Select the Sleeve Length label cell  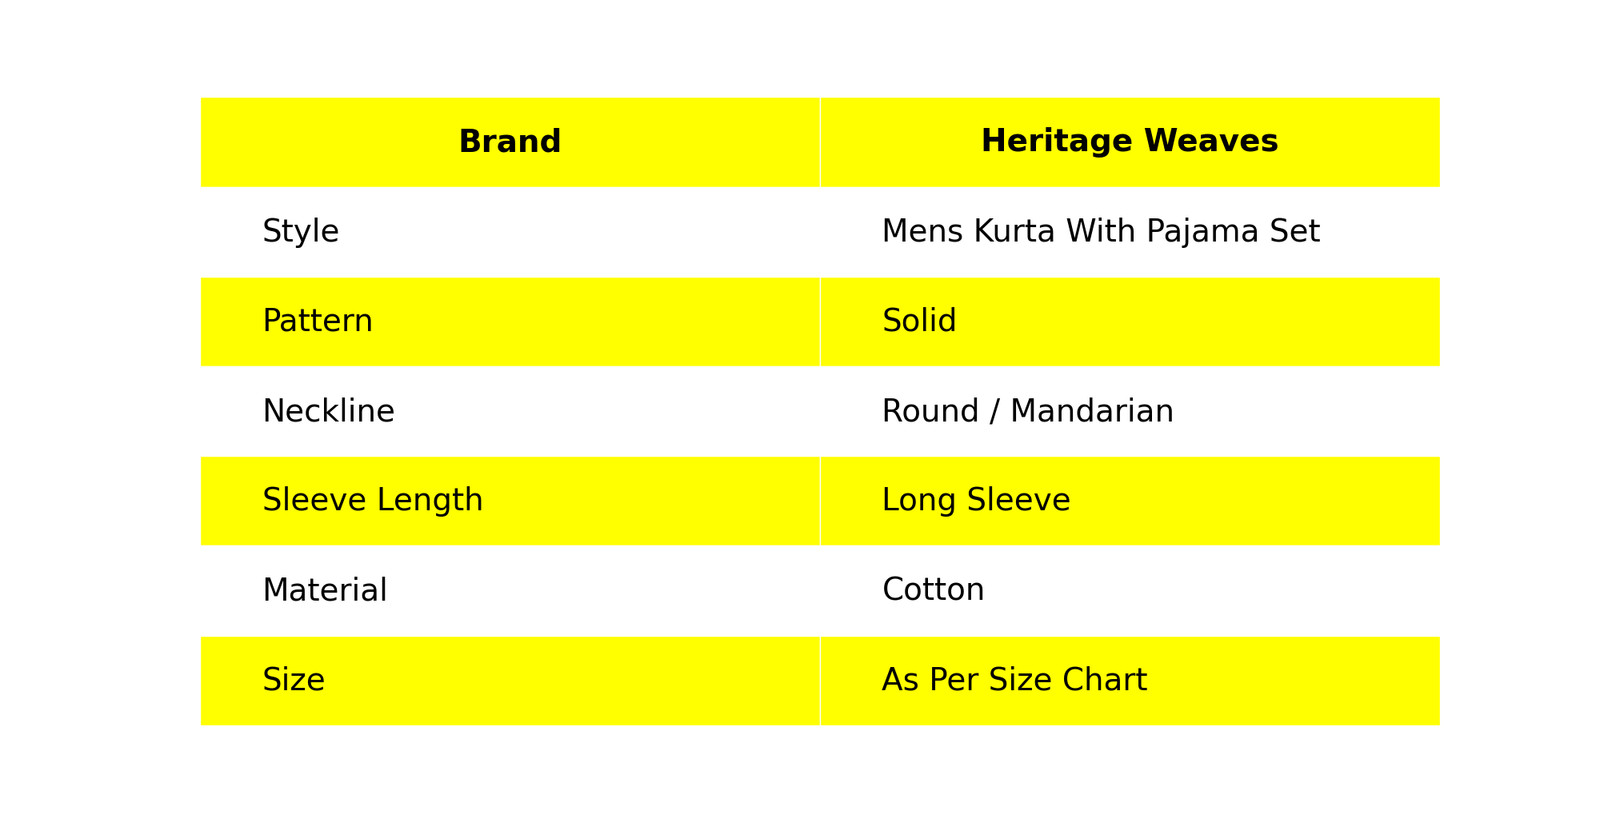372,500
